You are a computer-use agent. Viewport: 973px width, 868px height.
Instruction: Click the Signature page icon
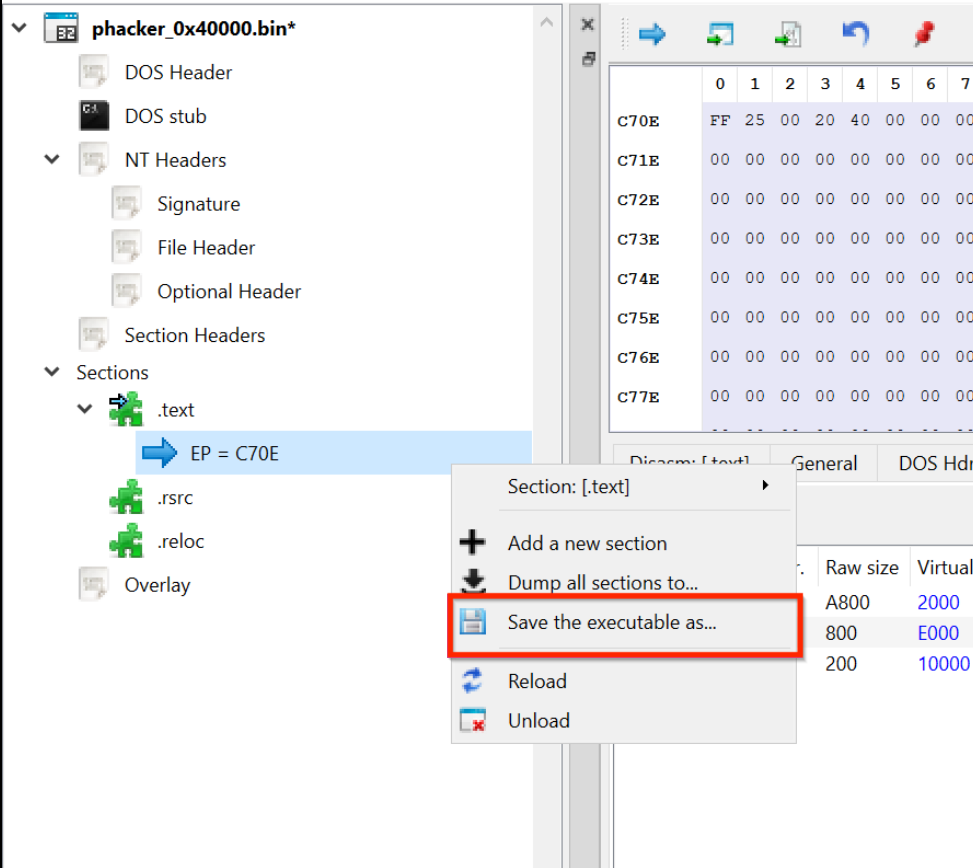point(127,204)
